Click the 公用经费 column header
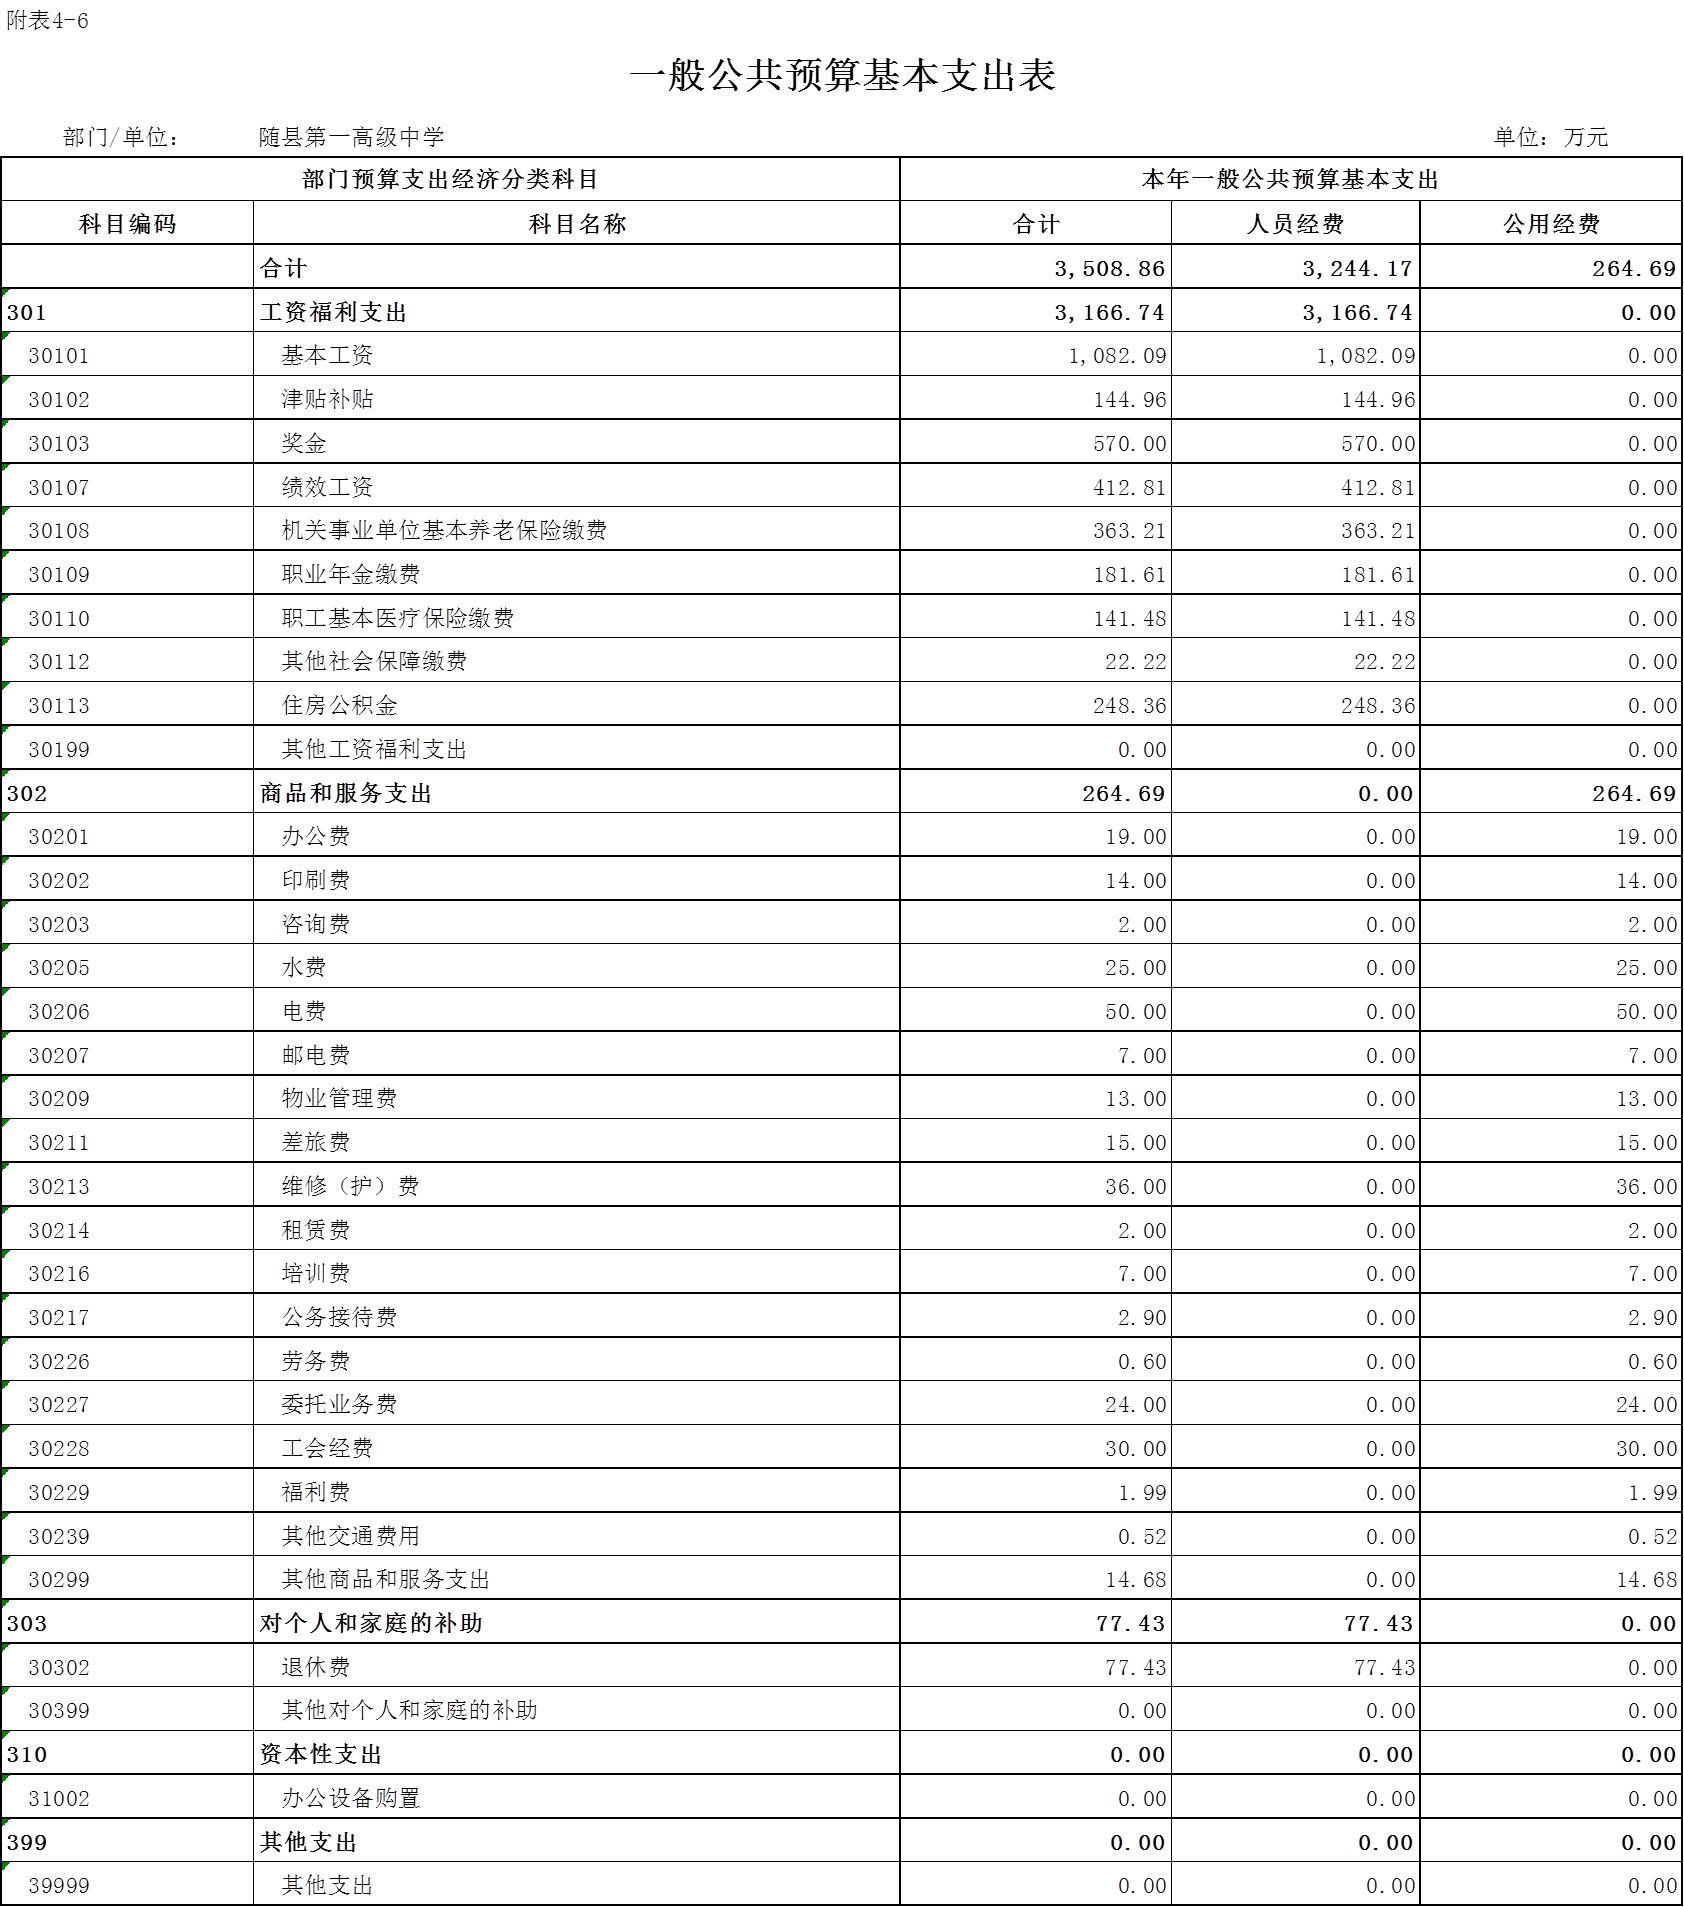Screen dimensions: 1684x1907 1551,223
